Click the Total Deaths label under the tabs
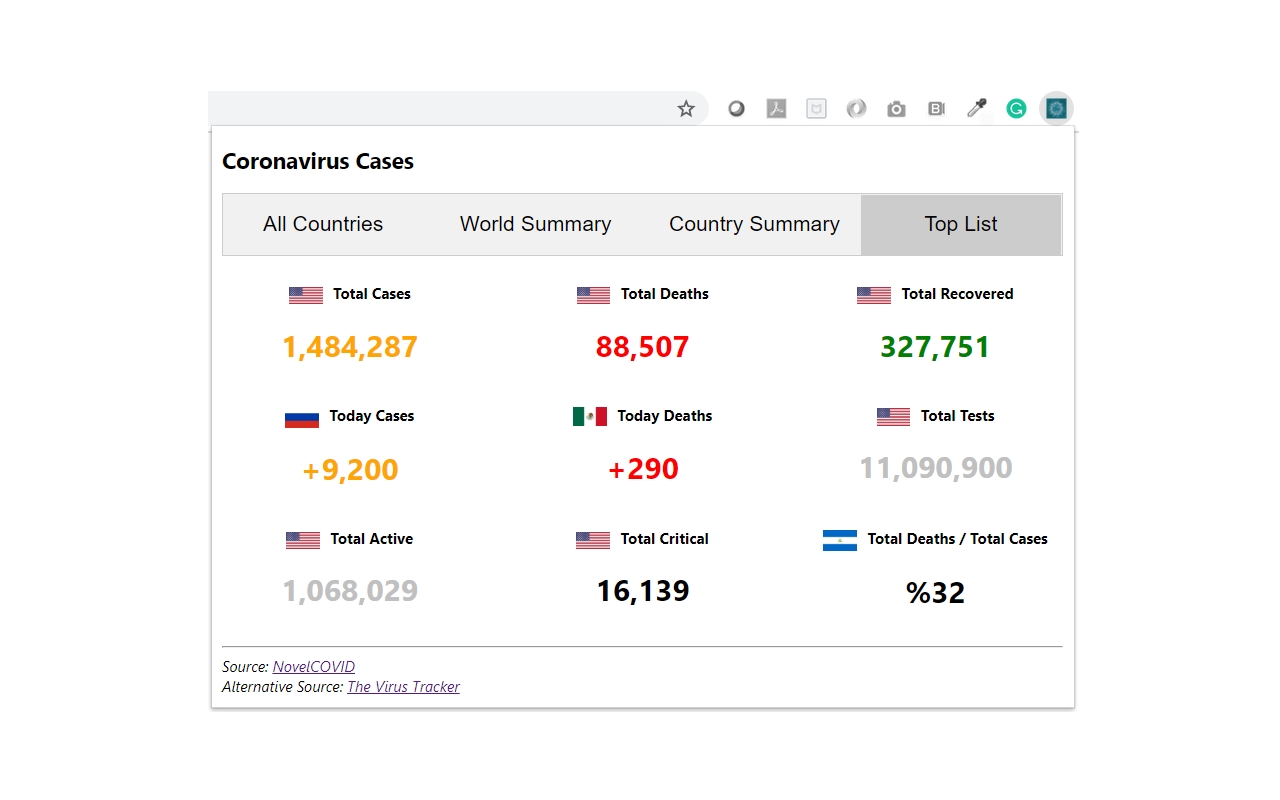This screenshot has height=800, width=1280. (x=665, y=294)
